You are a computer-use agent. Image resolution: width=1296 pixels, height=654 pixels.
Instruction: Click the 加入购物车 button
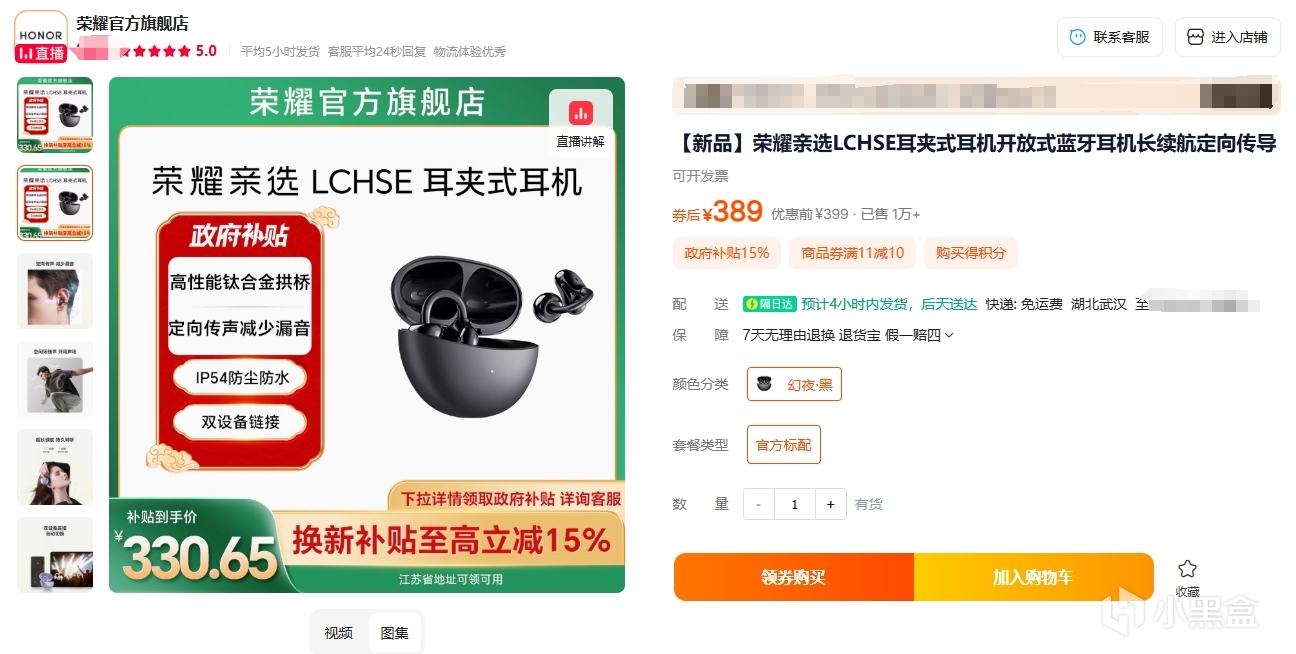tap(1033, 577)
